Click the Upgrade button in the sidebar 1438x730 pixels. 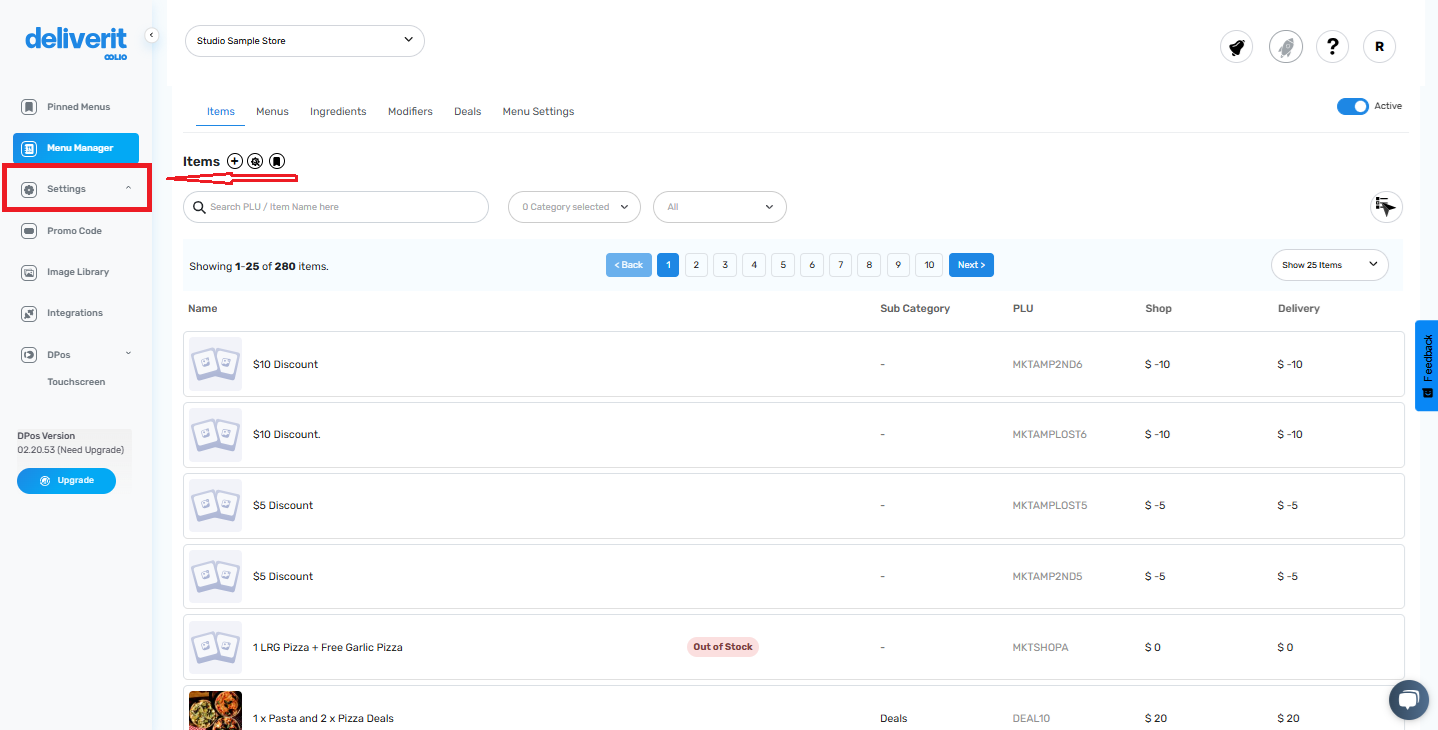point(66,480)
